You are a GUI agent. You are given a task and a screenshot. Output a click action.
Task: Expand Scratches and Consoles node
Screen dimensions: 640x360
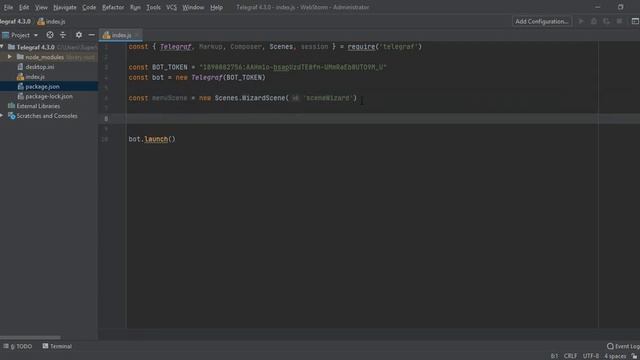(2, 116)
